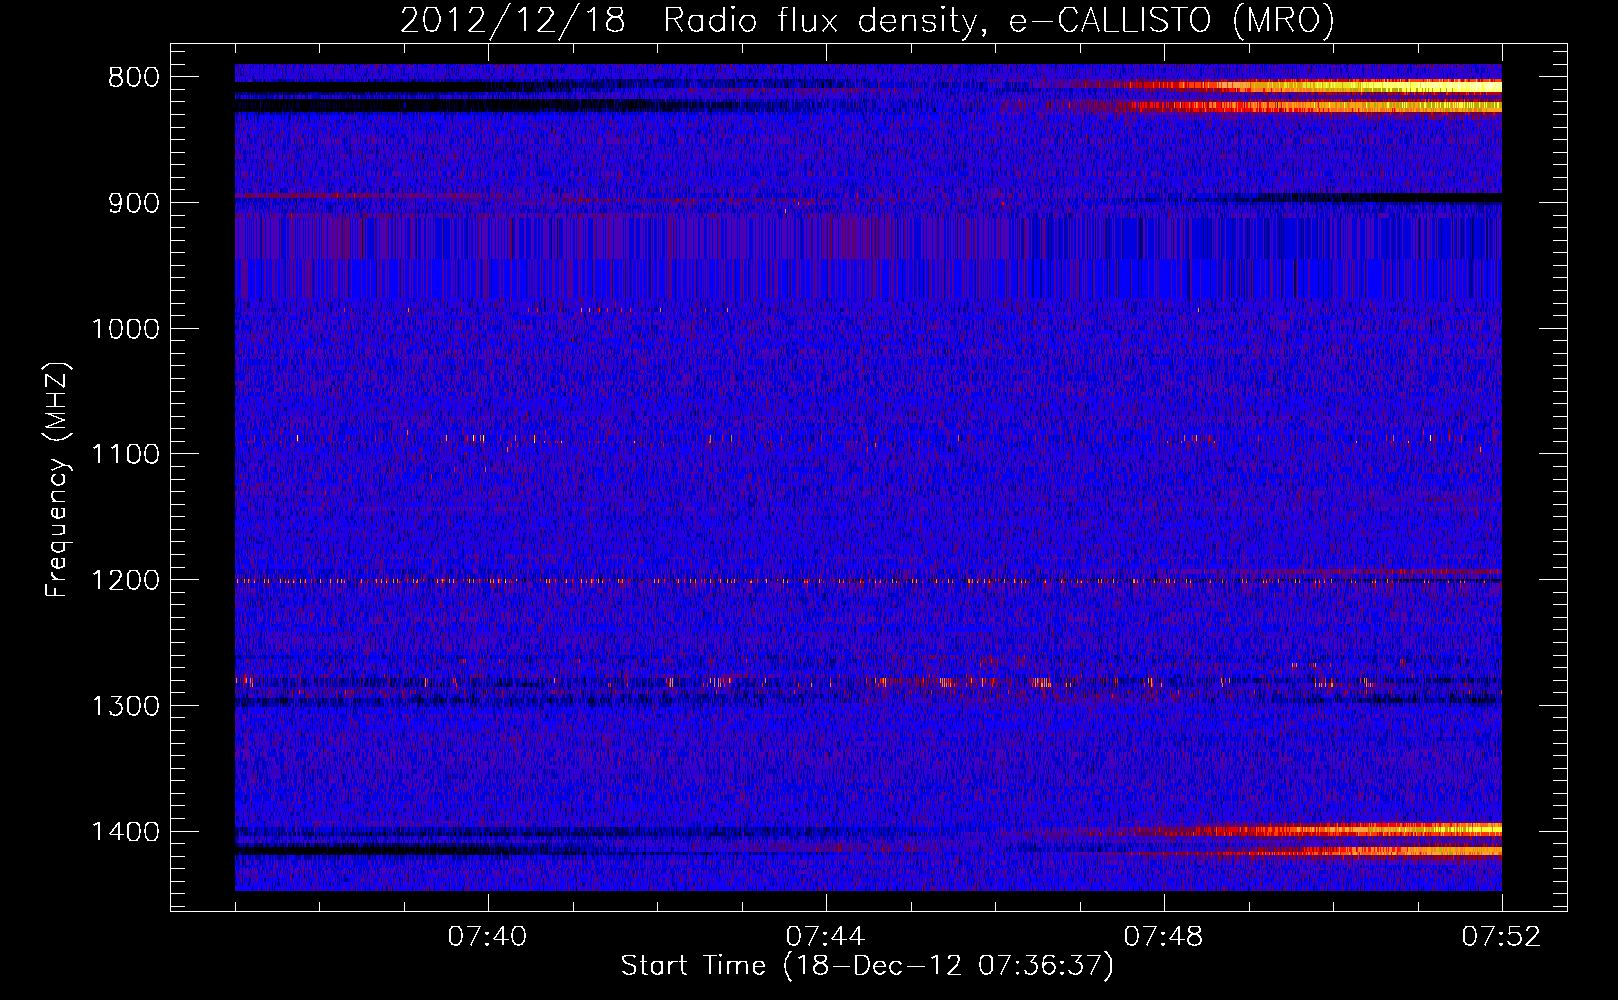1618x1000 pixels.
Task: Click the 1300 frequency tick label
Action: pyautogui.click(x=125, y=706)
